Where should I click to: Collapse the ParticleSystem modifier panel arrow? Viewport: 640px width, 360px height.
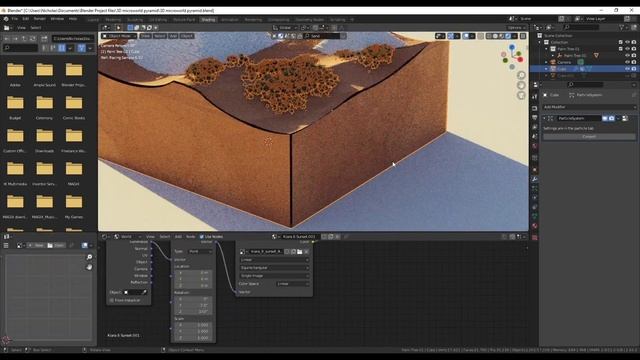pyautogui.click(x=544, y=118)
